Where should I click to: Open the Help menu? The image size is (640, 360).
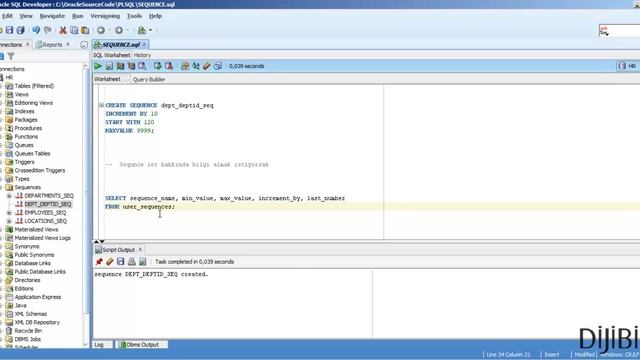point(155,16)
